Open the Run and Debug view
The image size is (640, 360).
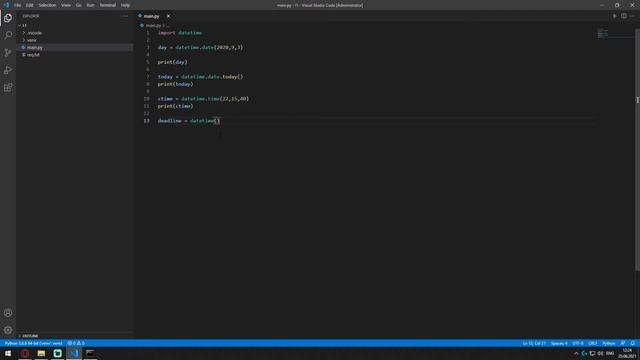pyautogui.click(x=8, y=70)
